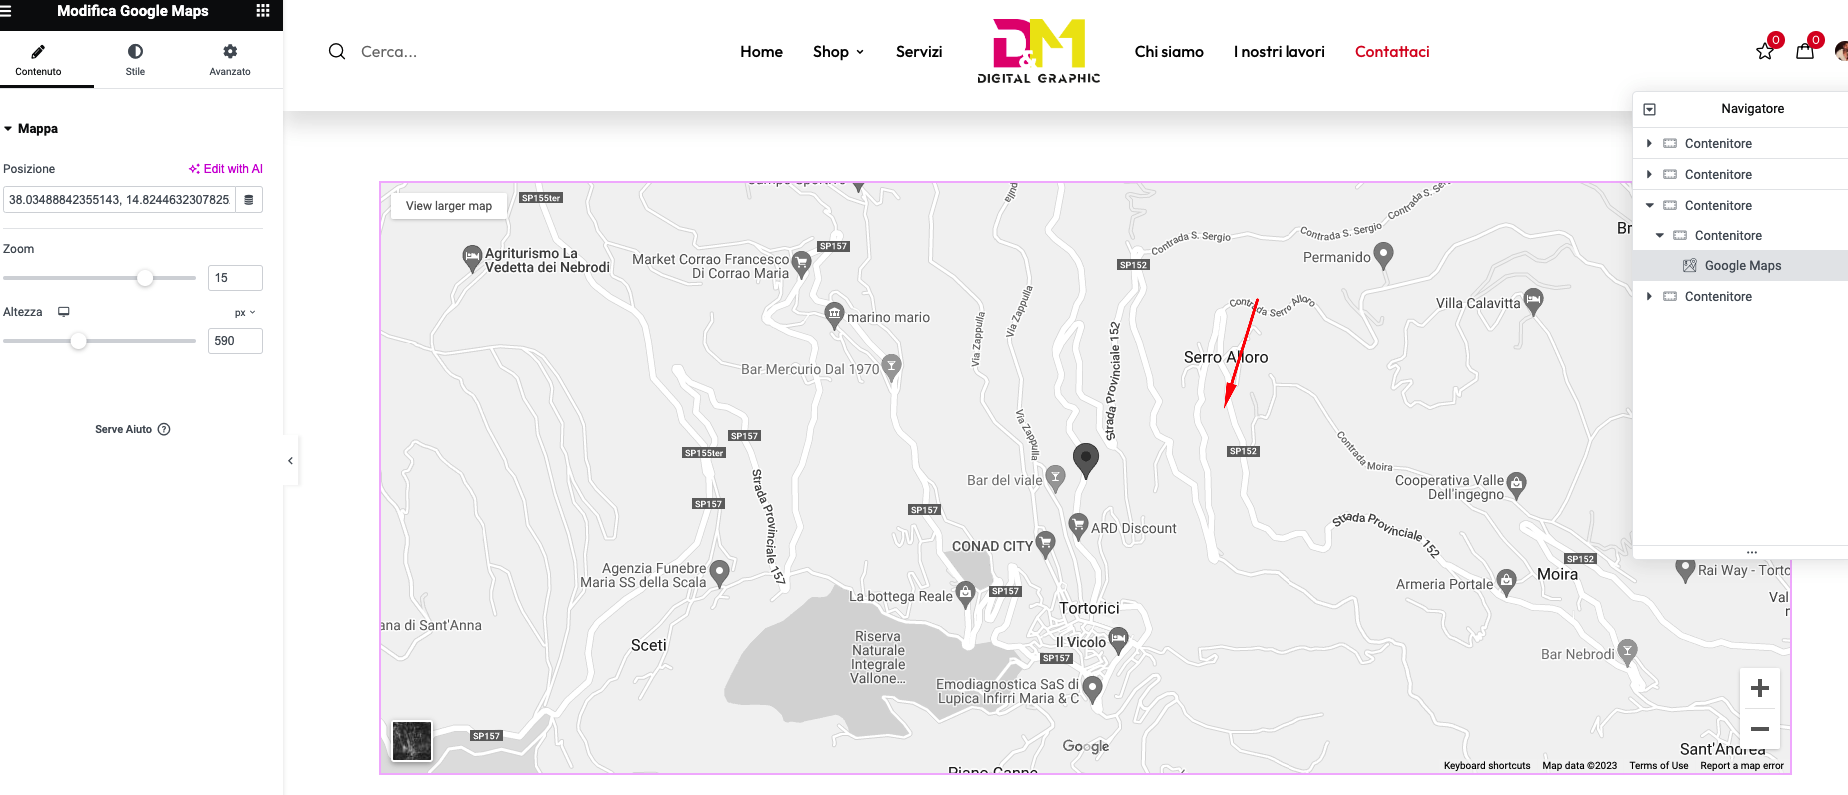Open Chi siamo menu item
The image size is (1848, 795).
pyautogui.click(x=1169, y=52)
